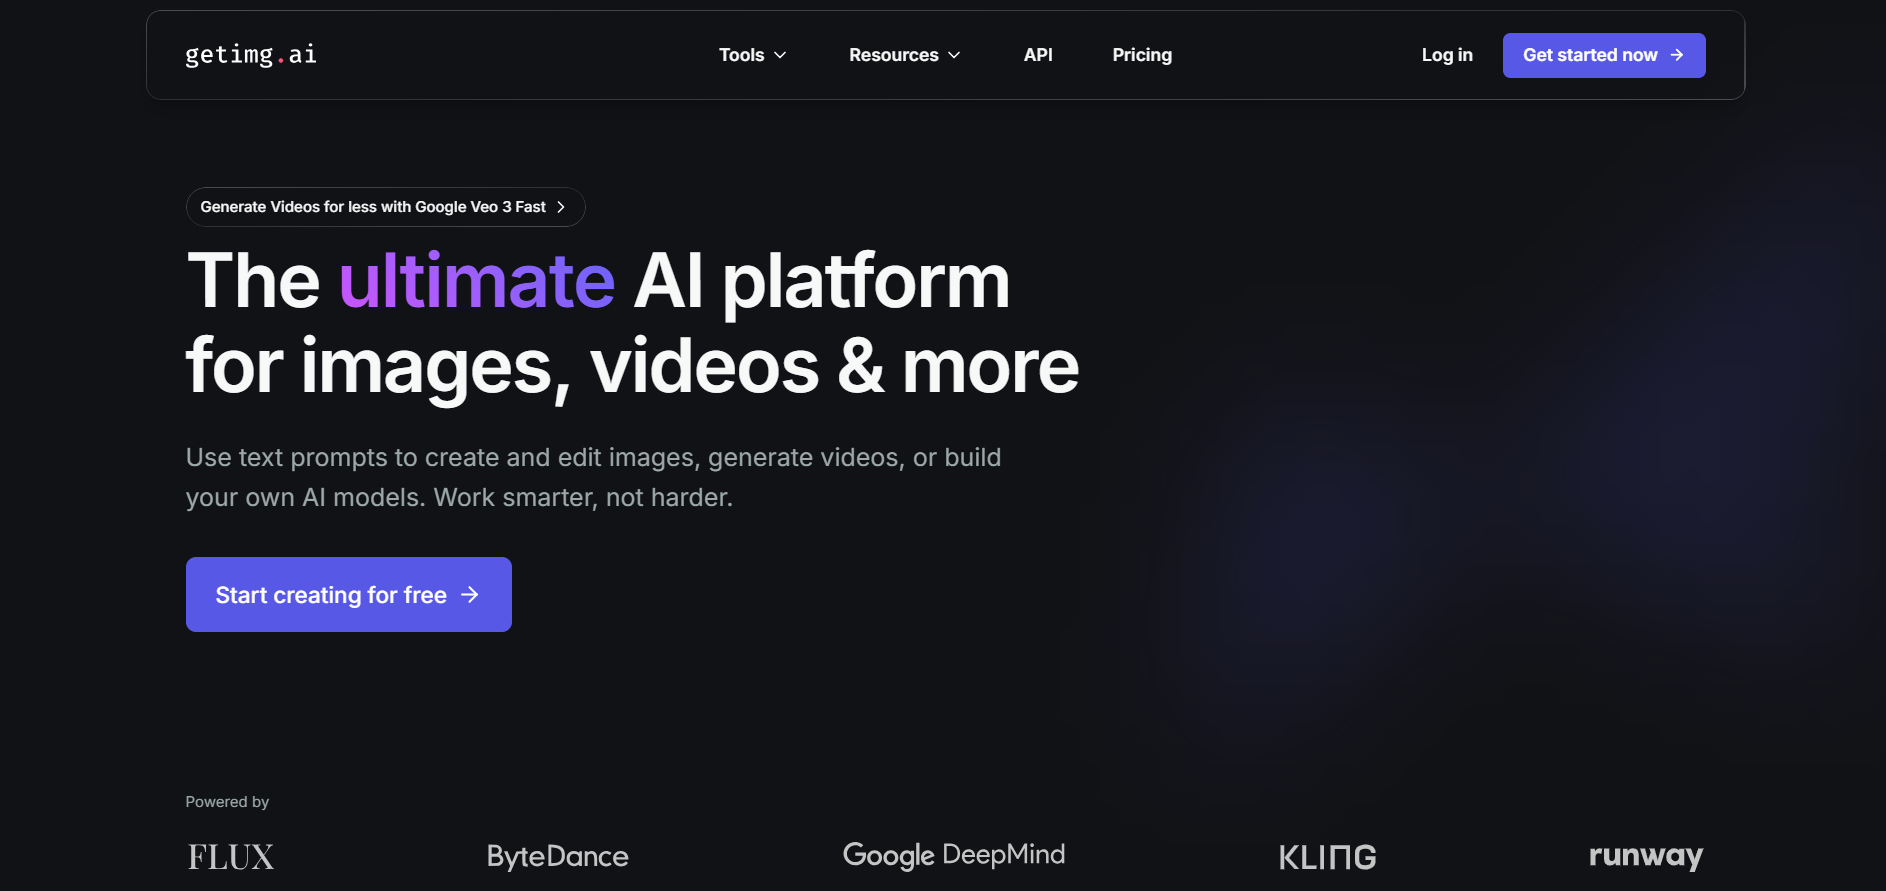Expand the chevron beside Tools
This screenshot has height=891, width=1886.
point(781,55)
